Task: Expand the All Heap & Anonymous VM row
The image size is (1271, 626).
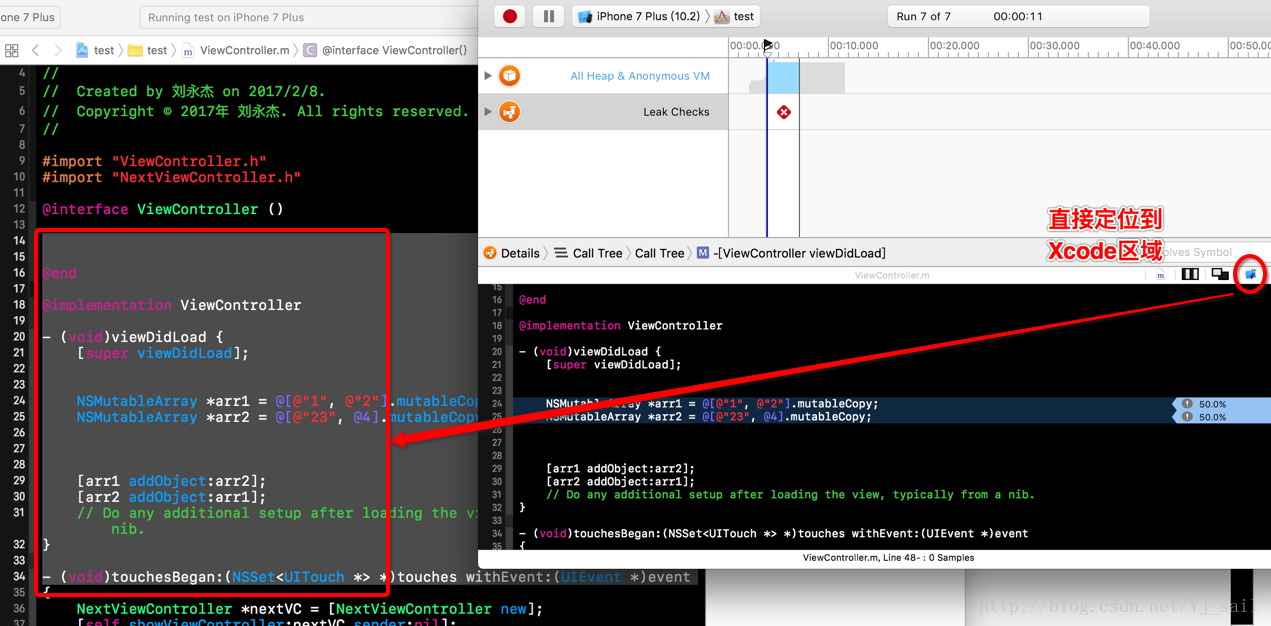Action: (488, 76)
